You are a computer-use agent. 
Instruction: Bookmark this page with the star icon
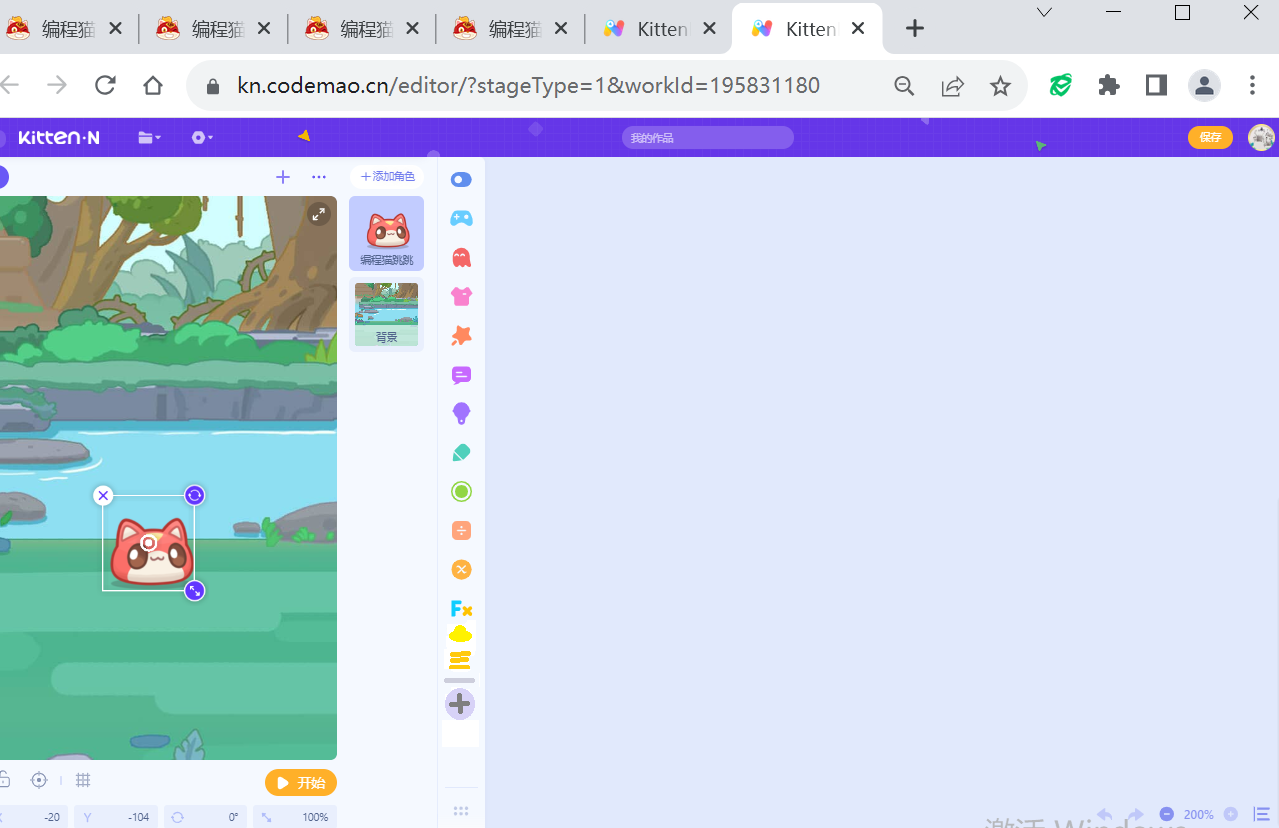pyautogui.click(x=1000, y=86)
